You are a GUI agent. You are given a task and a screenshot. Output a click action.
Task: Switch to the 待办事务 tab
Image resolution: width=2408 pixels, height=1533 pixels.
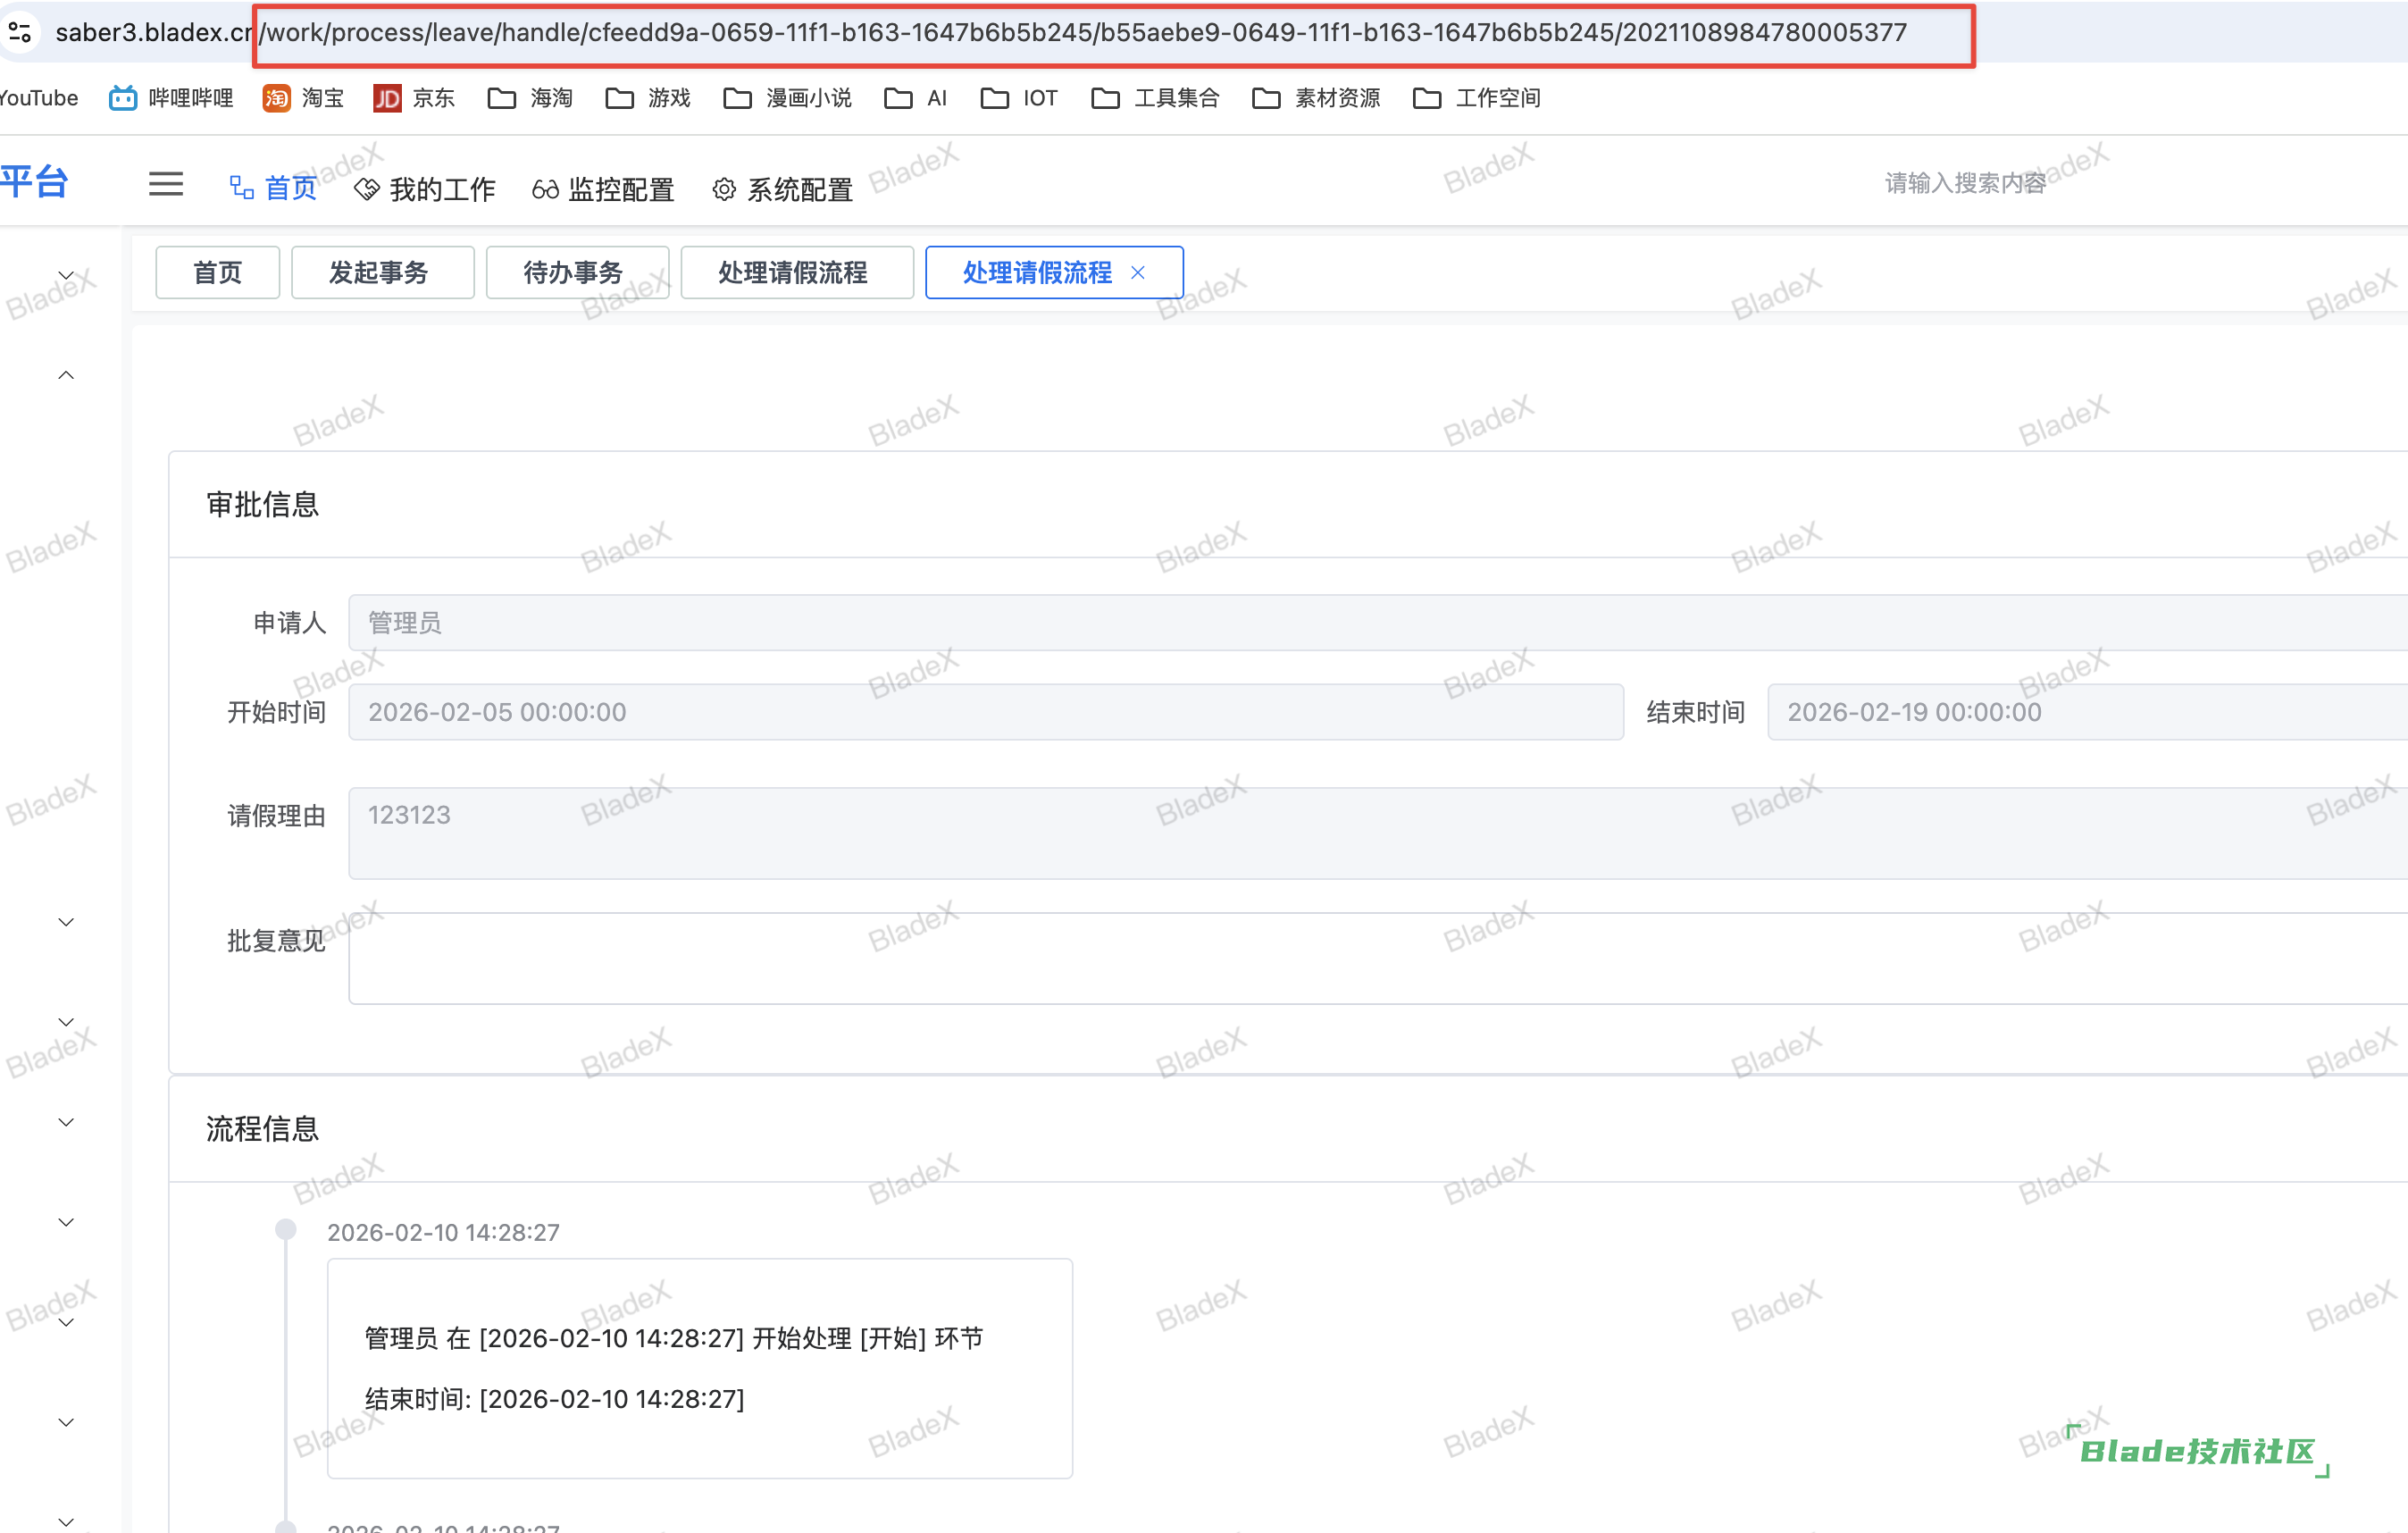[x=577, y=272]
